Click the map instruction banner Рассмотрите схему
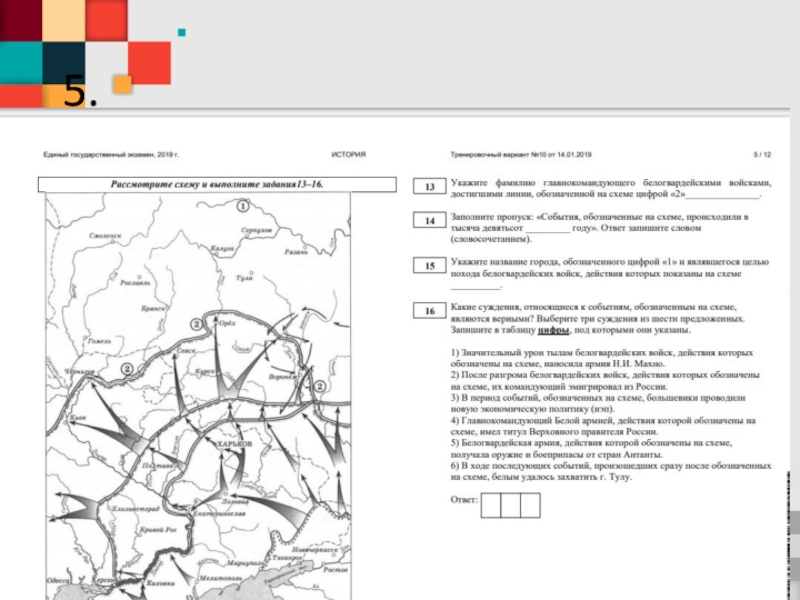 pyautogui.click(x=195, y=185)
